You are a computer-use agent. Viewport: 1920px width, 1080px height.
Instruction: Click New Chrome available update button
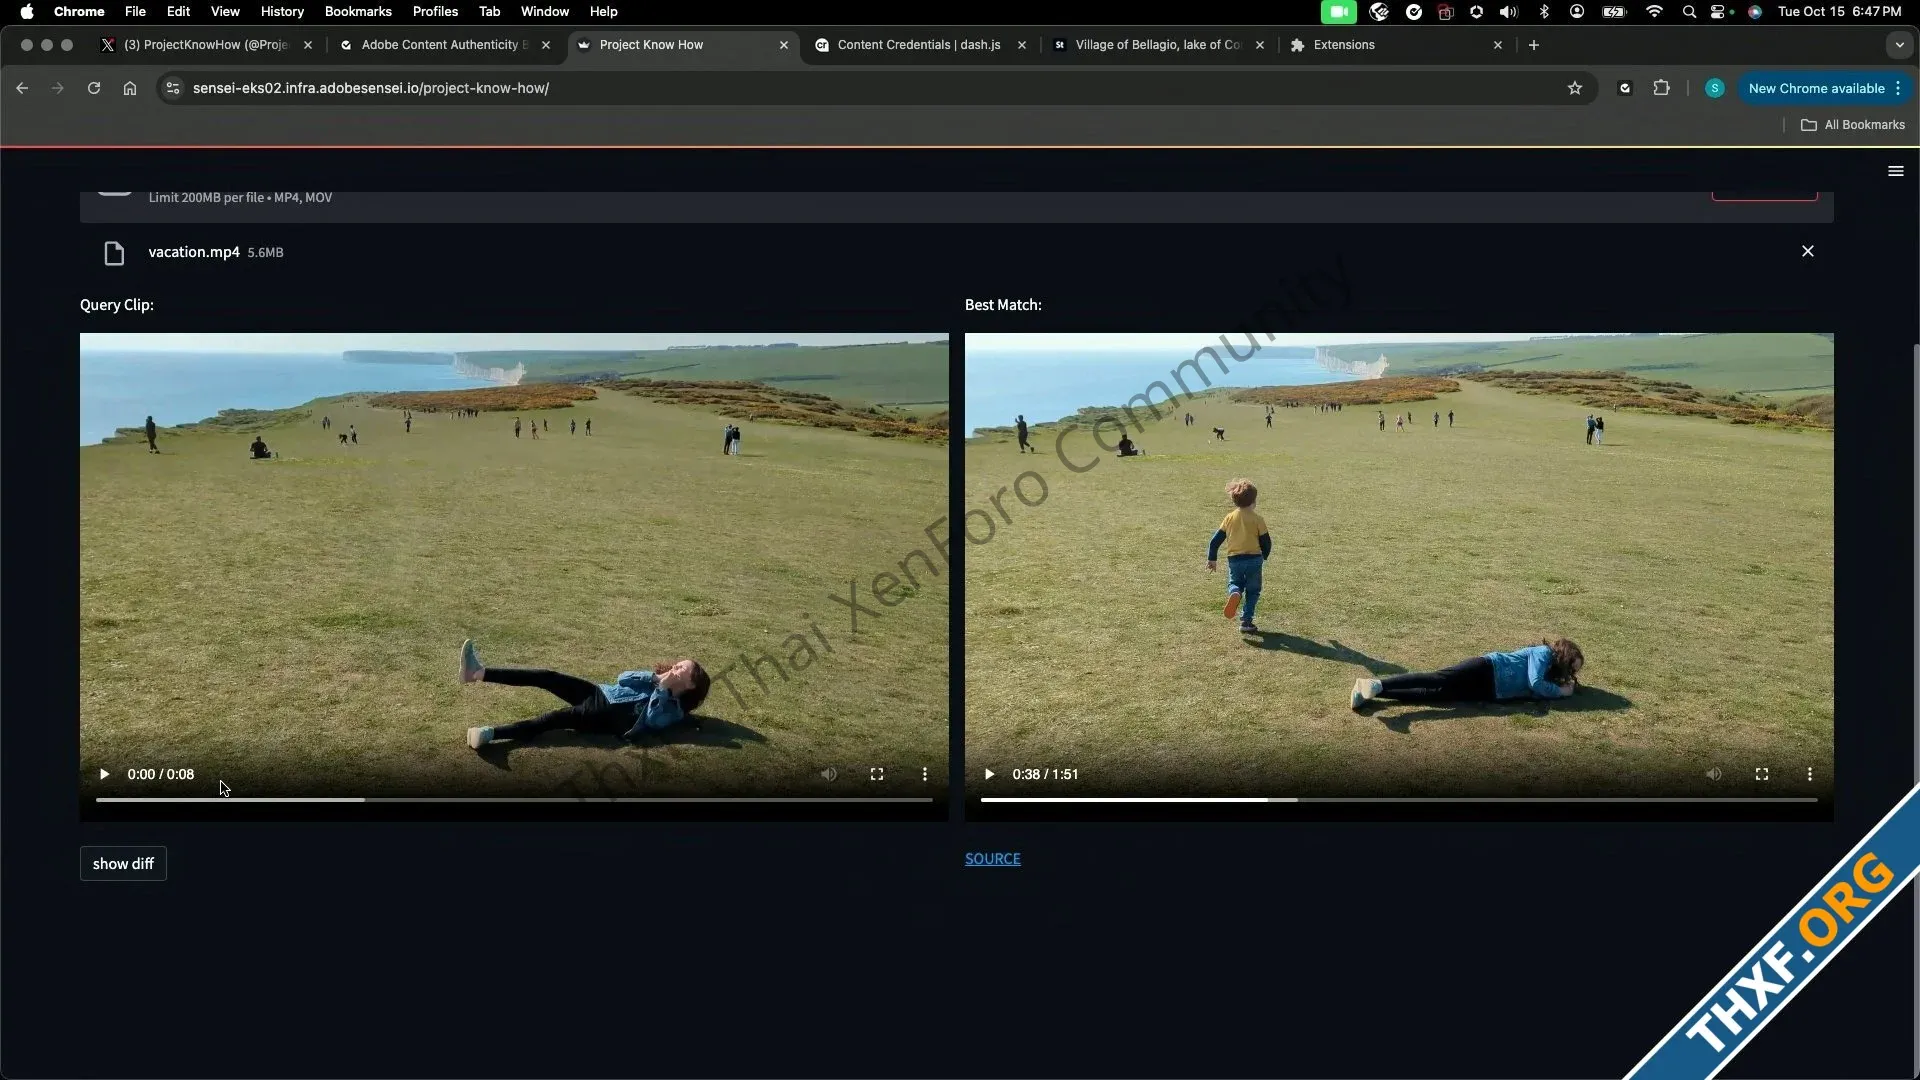(x=1825, y=88)
